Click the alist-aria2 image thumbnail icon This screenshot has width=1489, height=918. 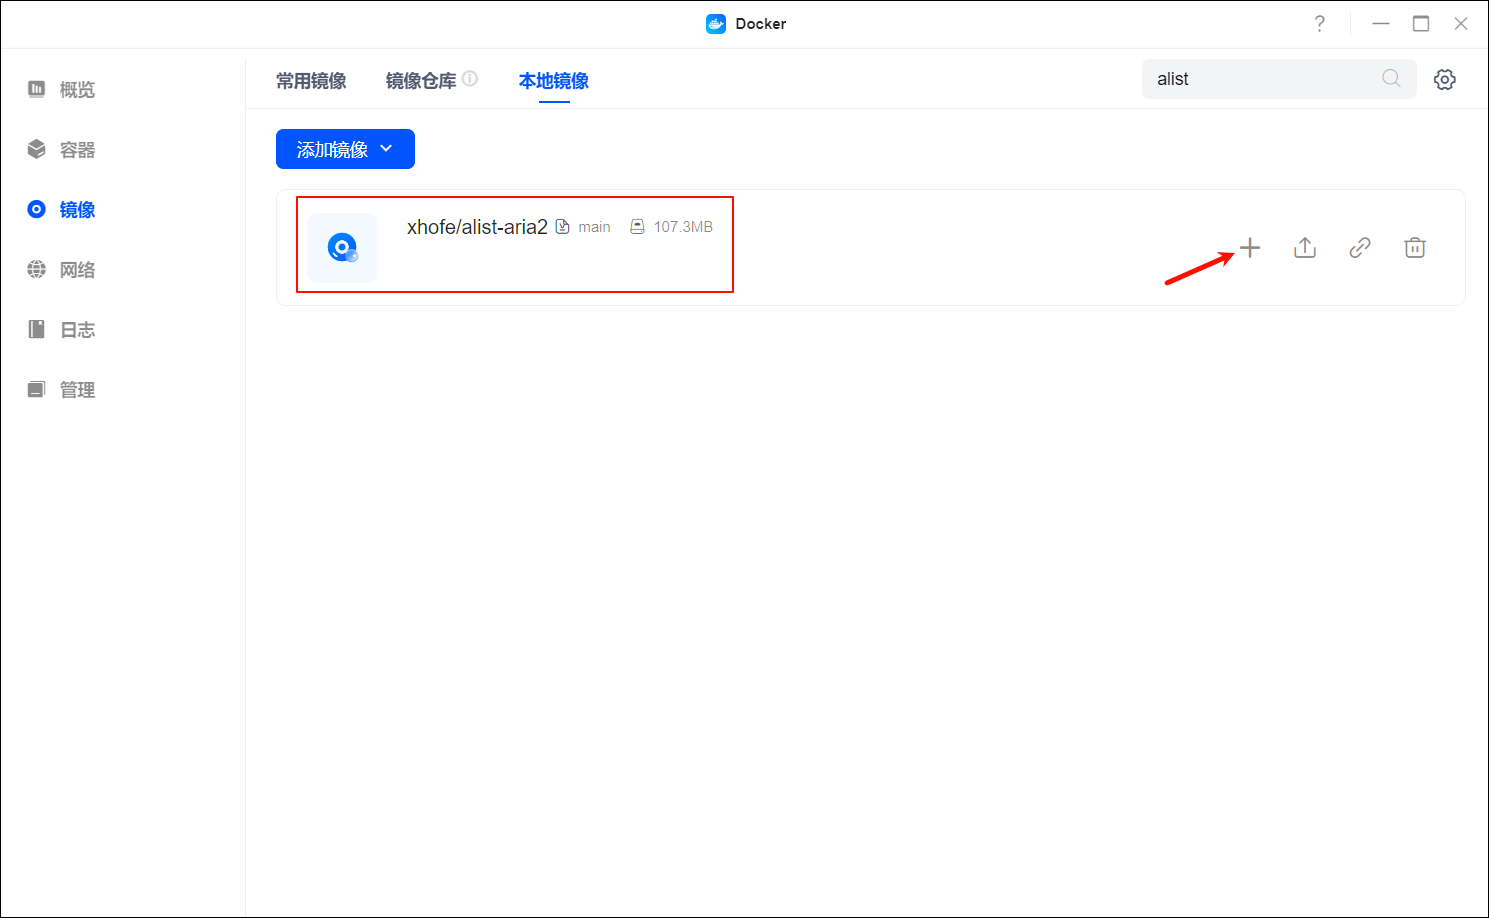point(342,247)
